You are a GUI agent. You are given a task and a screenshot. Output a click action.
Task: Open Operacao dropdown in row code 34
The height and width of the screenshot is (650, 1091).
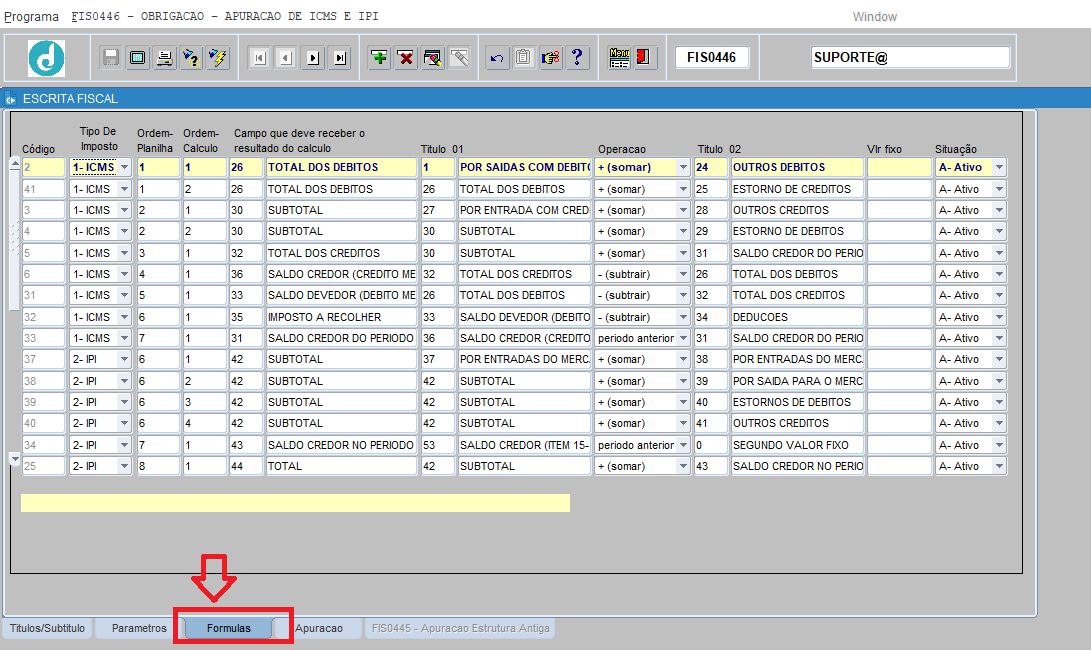coord(683,445)
